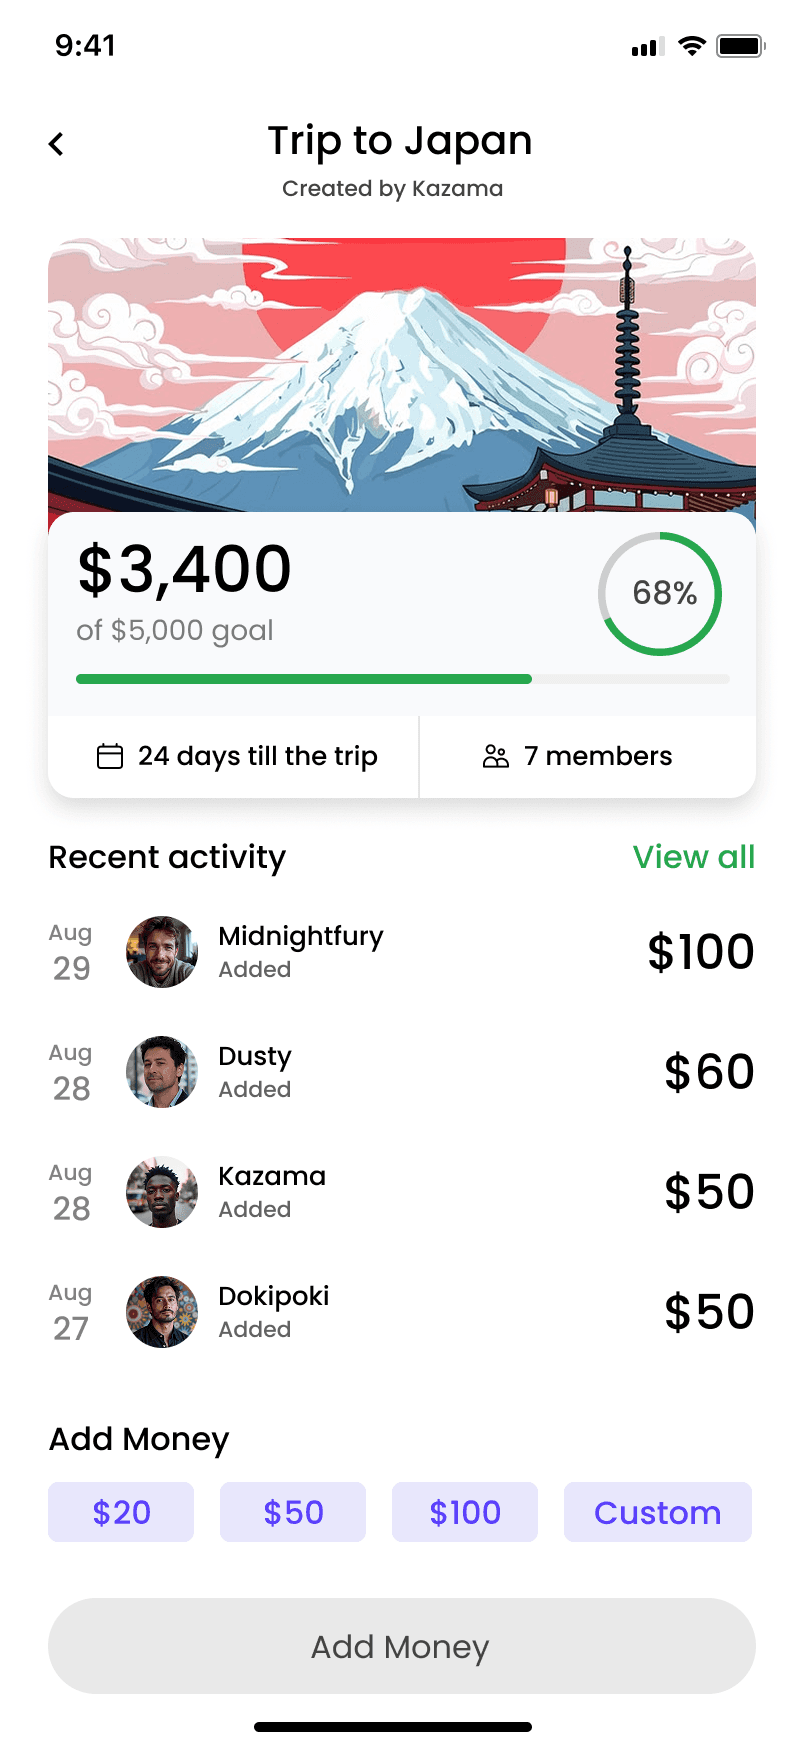Tap the battery icon in status bar

point(741,46)
